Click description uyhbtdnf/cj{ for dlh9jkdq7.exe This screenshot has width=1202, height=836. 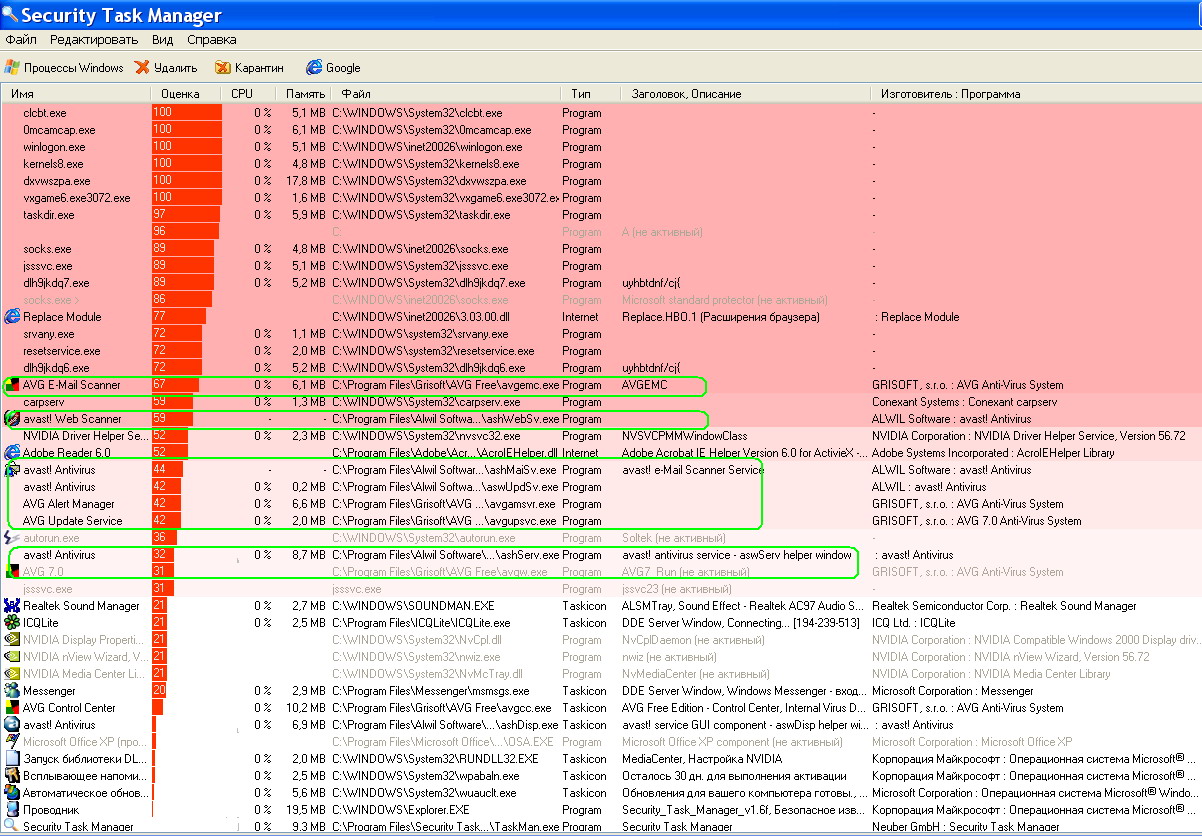tap(651, 283)
